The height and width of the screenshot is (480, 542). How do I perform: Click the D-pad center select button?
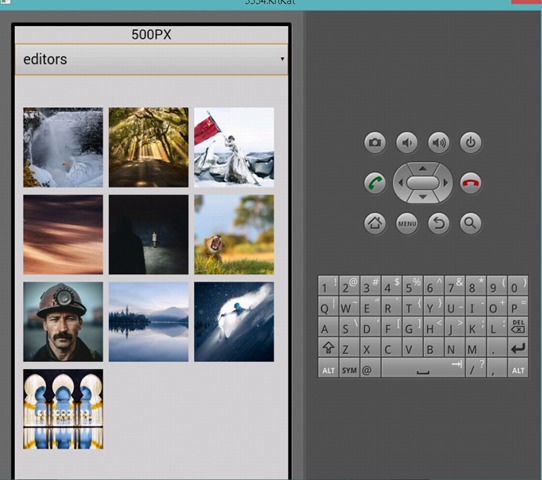pyautogui.click(x=422, y=182)
